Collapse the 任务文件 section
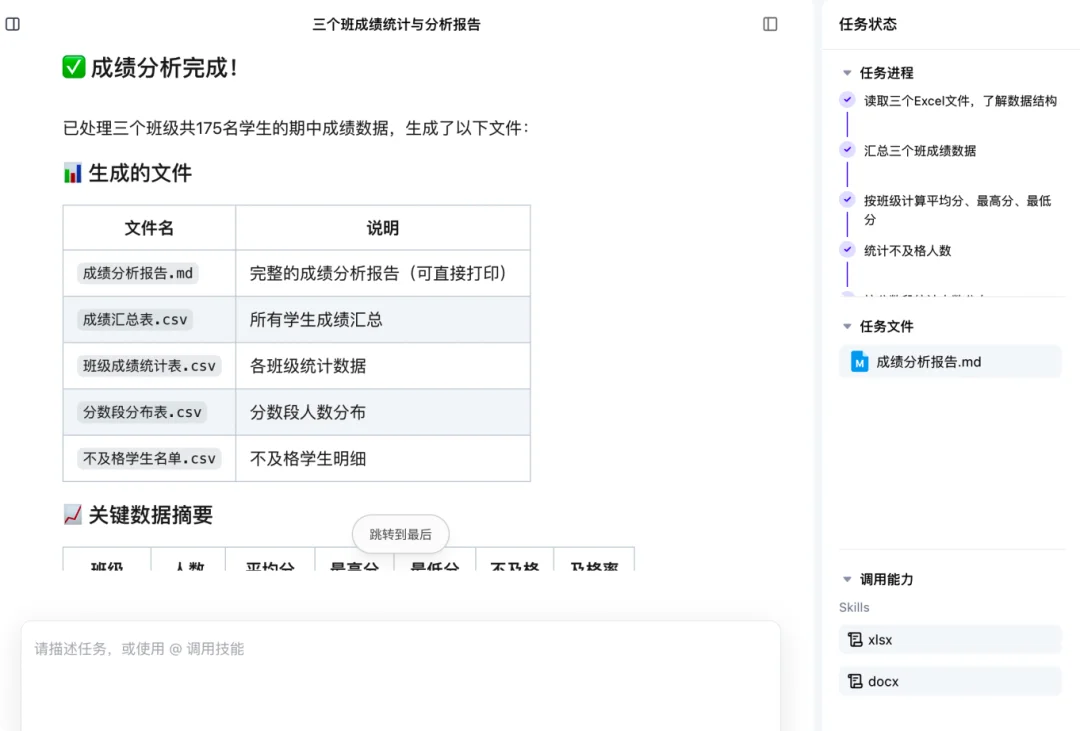 [846, 325]
